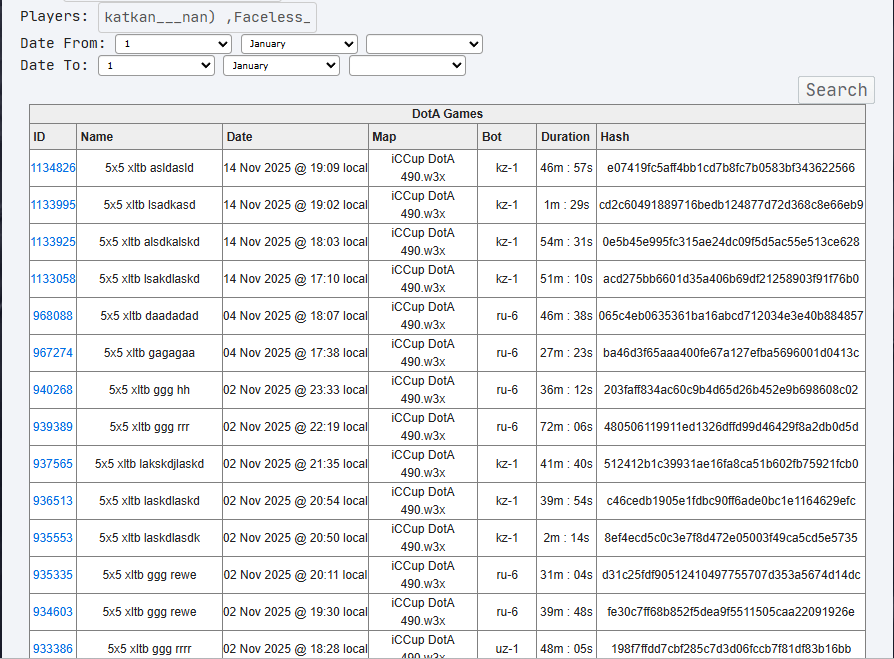Image resolution: width=894 pixels, height=659 pixels.
Task: Click hash starting fe30c7ff68b852f5
Action: click(731, 612)
